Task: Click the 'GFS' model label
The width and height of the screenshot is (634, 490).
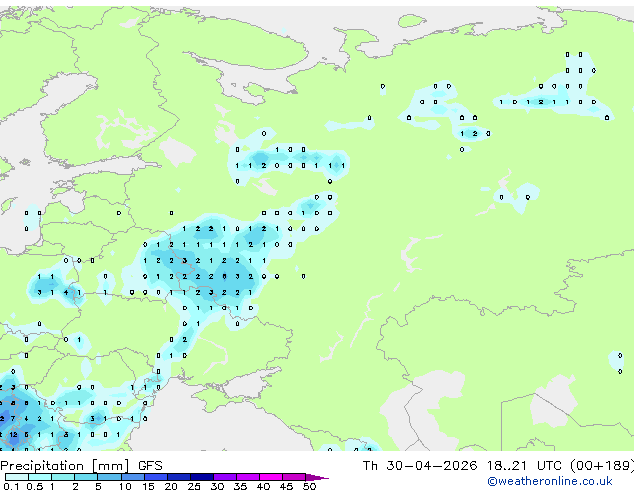Action: coord(150,466)
